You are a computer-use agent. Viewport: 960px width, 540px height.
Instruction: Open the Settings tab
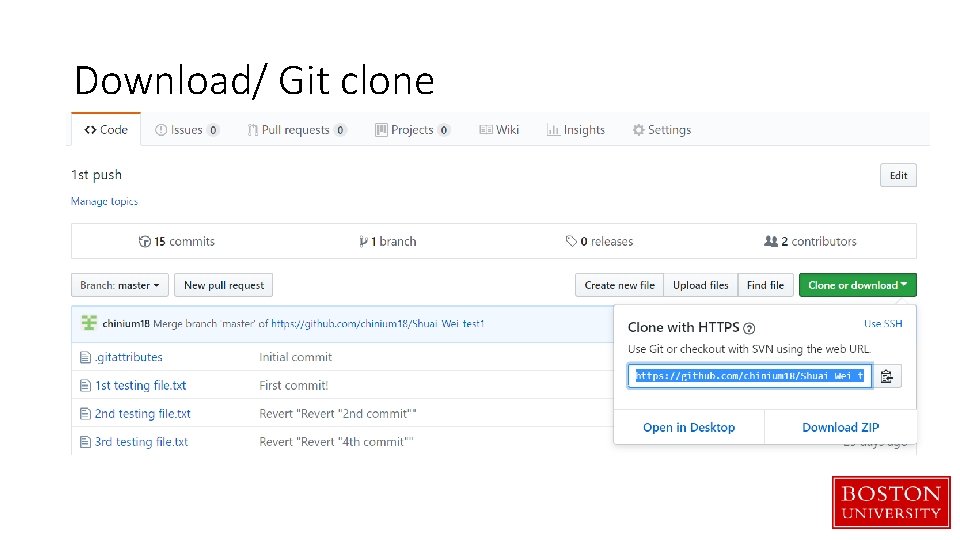(x=661, y=130)
